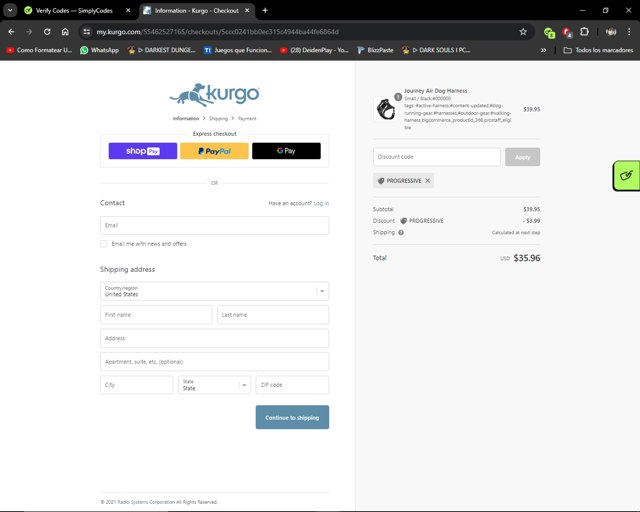The image size is (640, 512).
Task: Bookmark this page with the star icon
Action: point(523,32)
